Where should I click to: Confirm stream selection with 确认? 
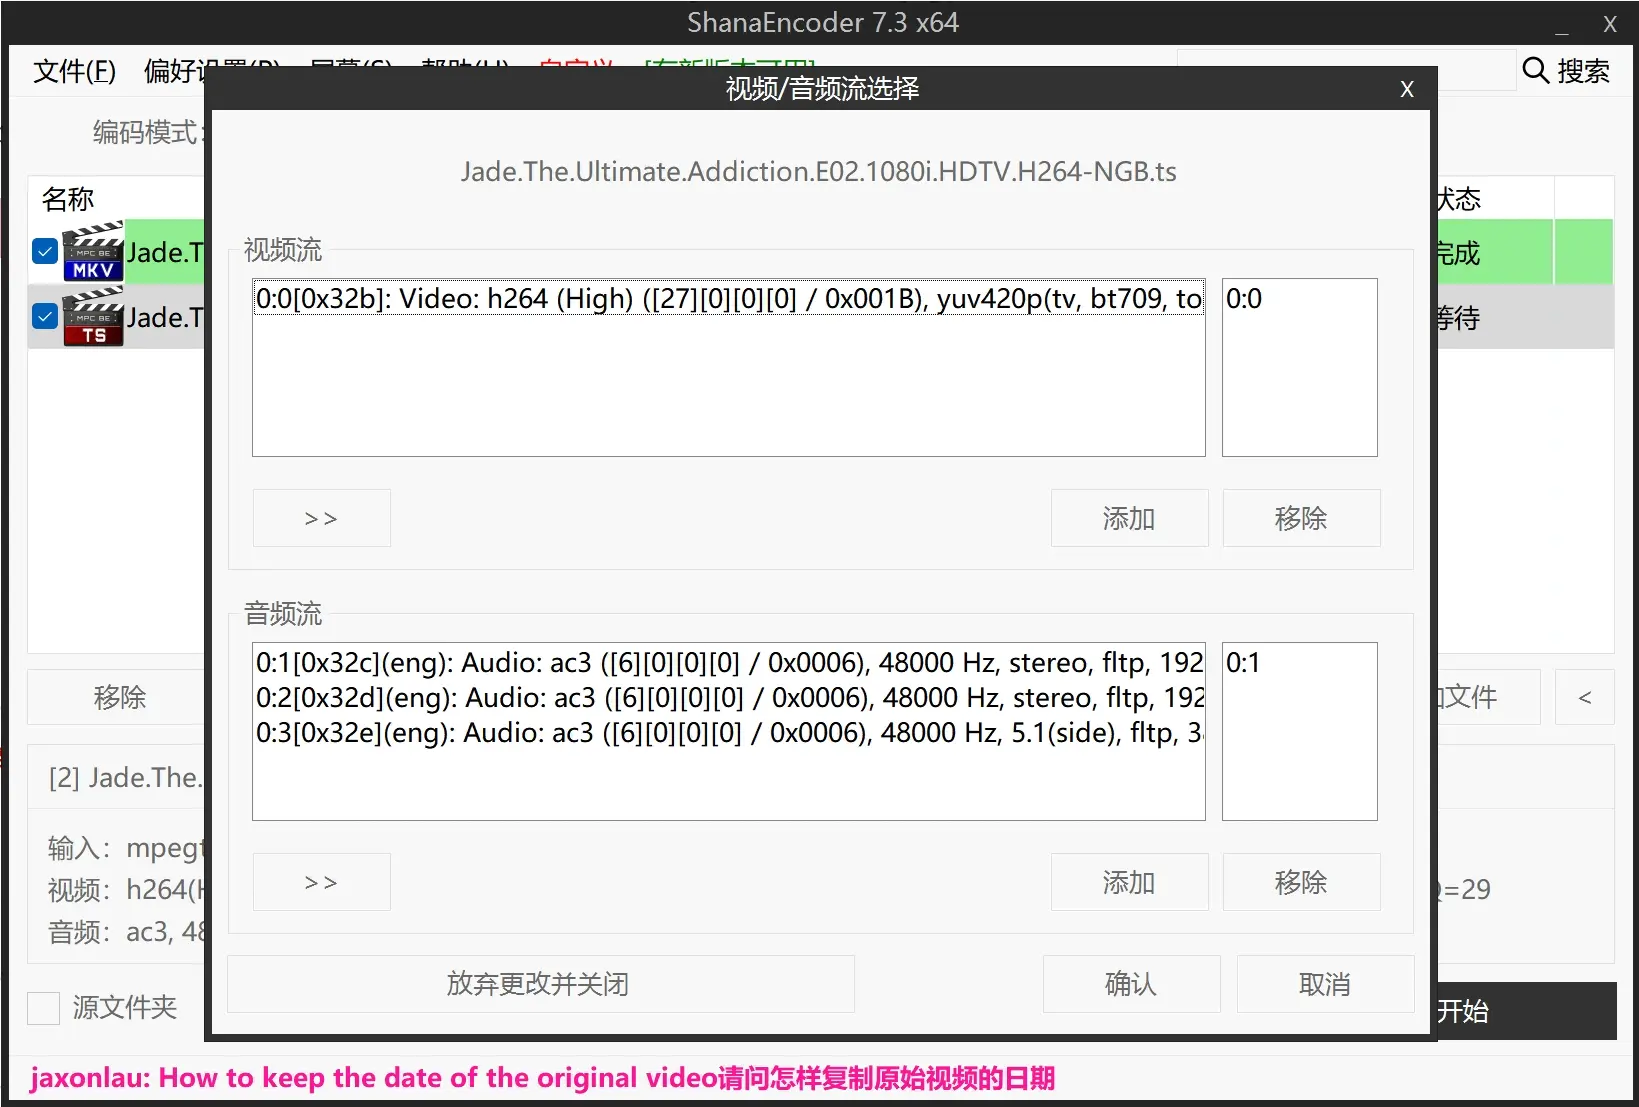tap(1131, 984)
